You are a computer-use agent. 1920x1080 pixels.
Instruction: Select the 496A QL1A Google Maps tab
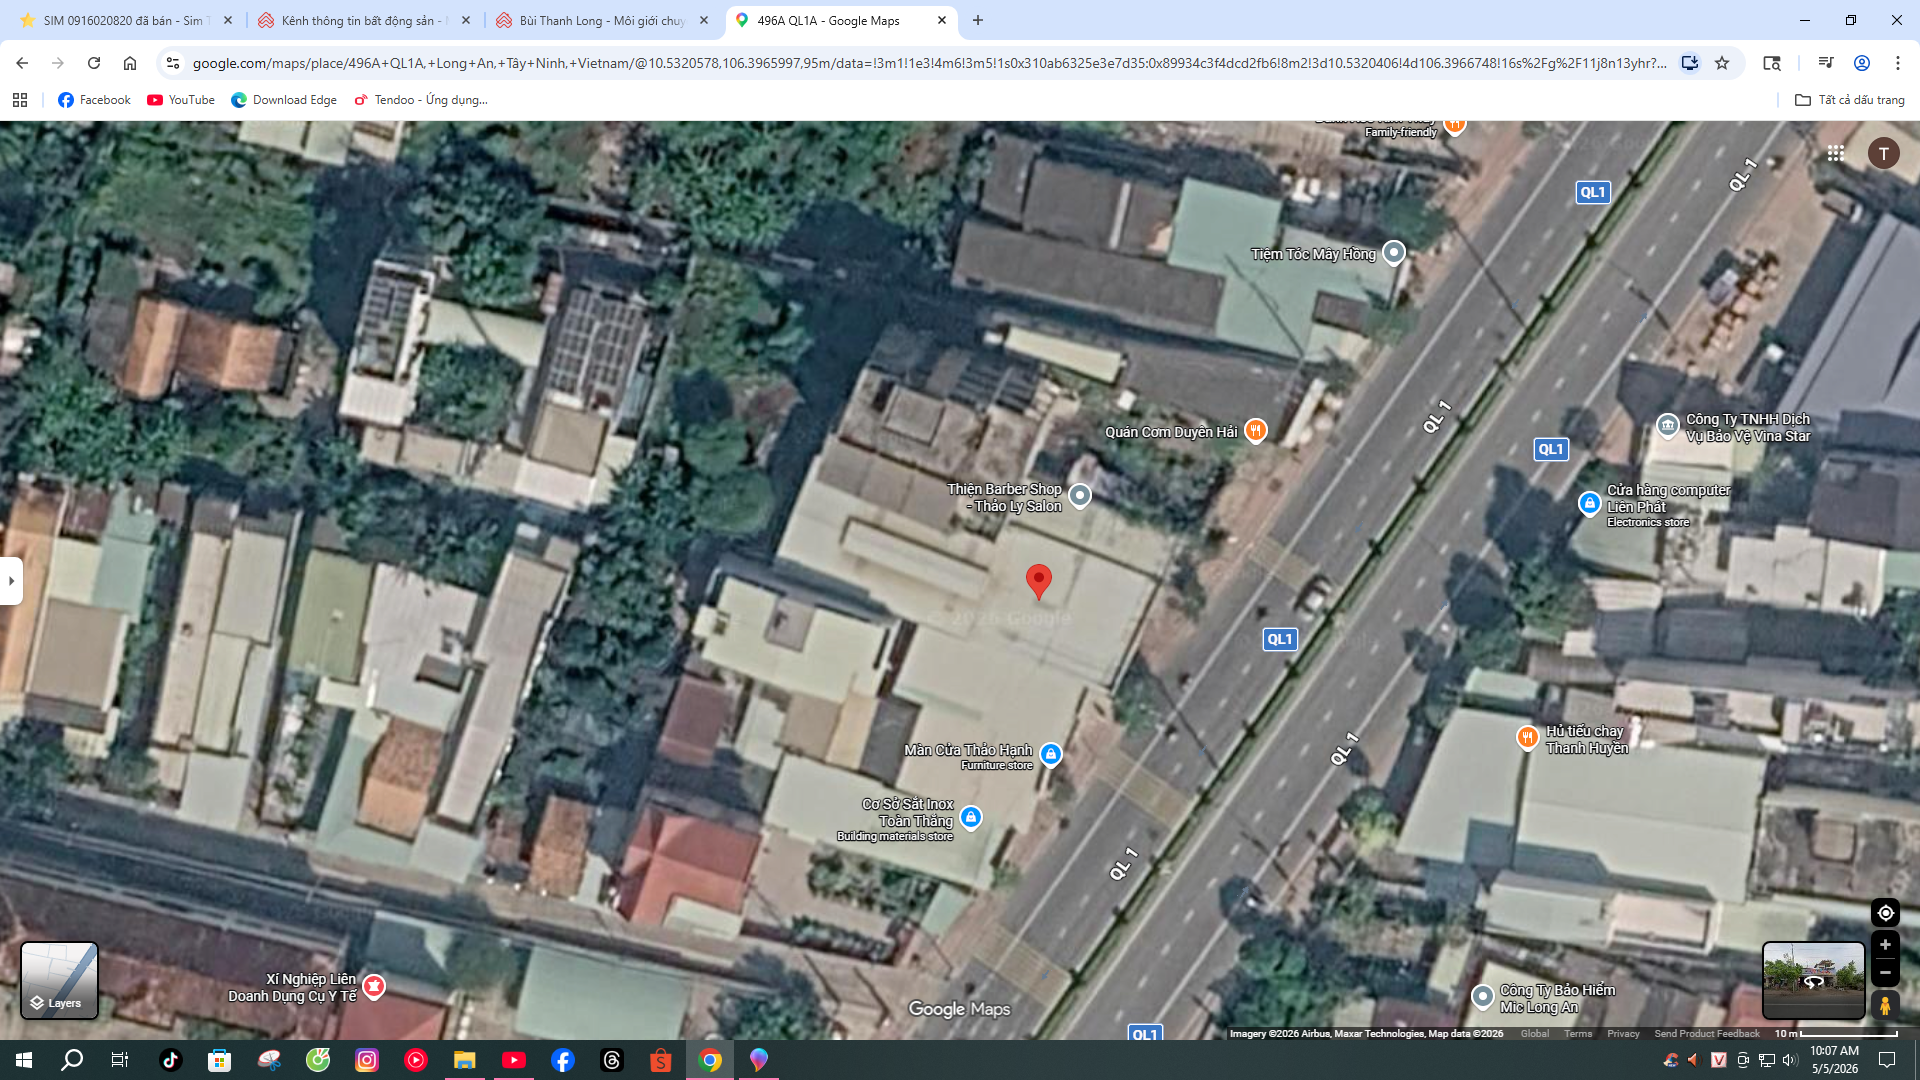840,20
